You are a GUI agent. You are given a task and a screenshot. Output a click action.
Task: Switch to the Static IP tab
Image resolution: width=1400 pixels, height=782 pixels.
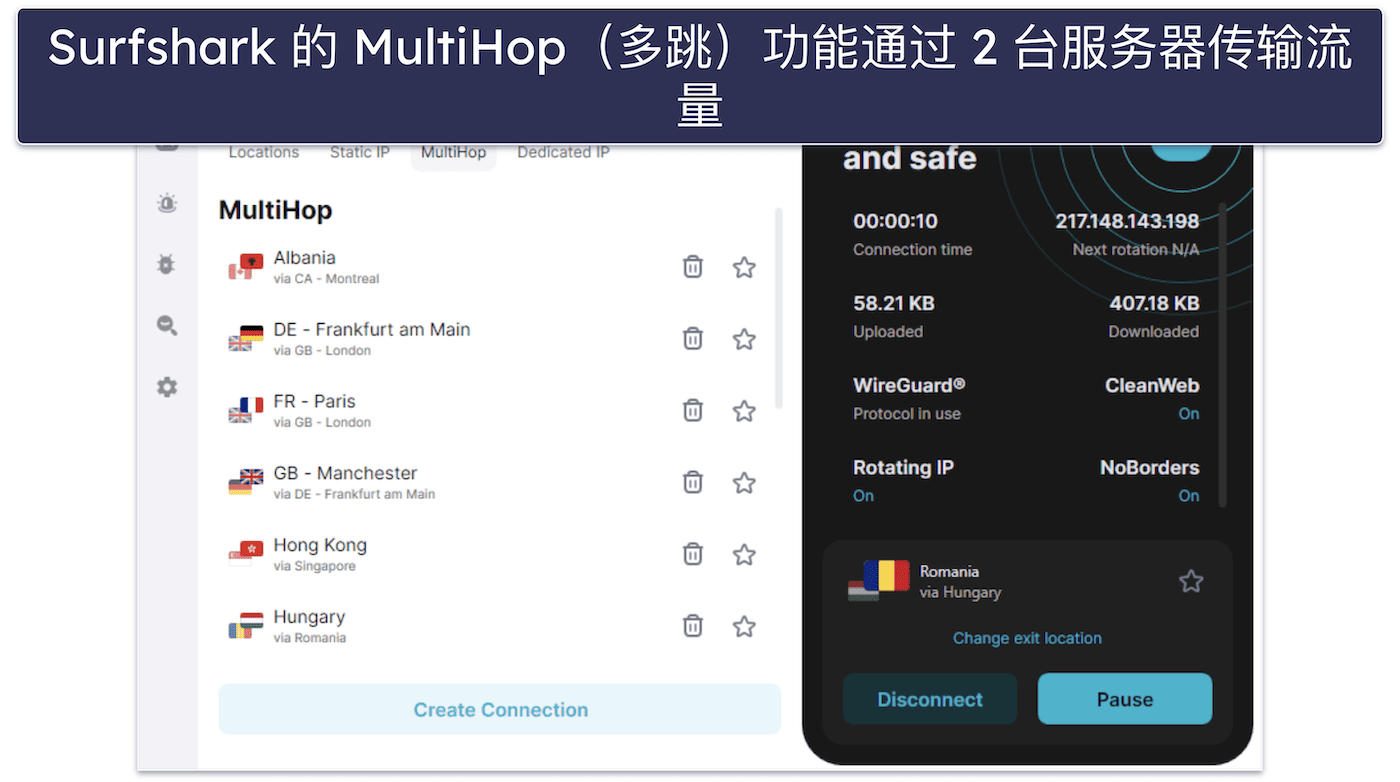(x=360, y=152)
